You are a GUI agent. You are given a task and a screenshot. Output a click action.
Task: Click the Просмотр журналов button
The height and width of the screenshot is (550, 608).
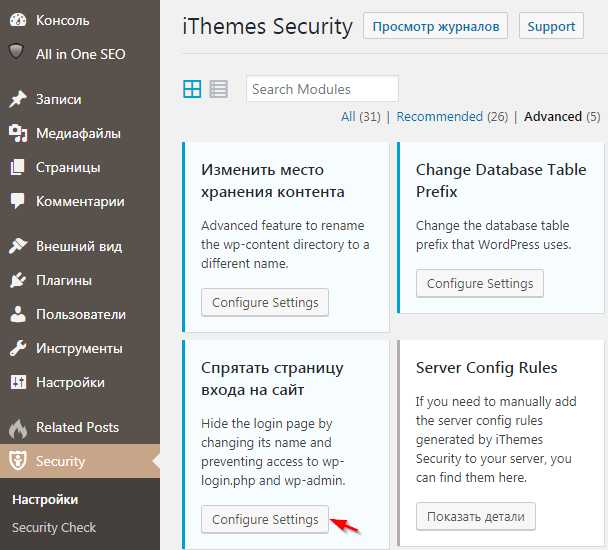435,26
